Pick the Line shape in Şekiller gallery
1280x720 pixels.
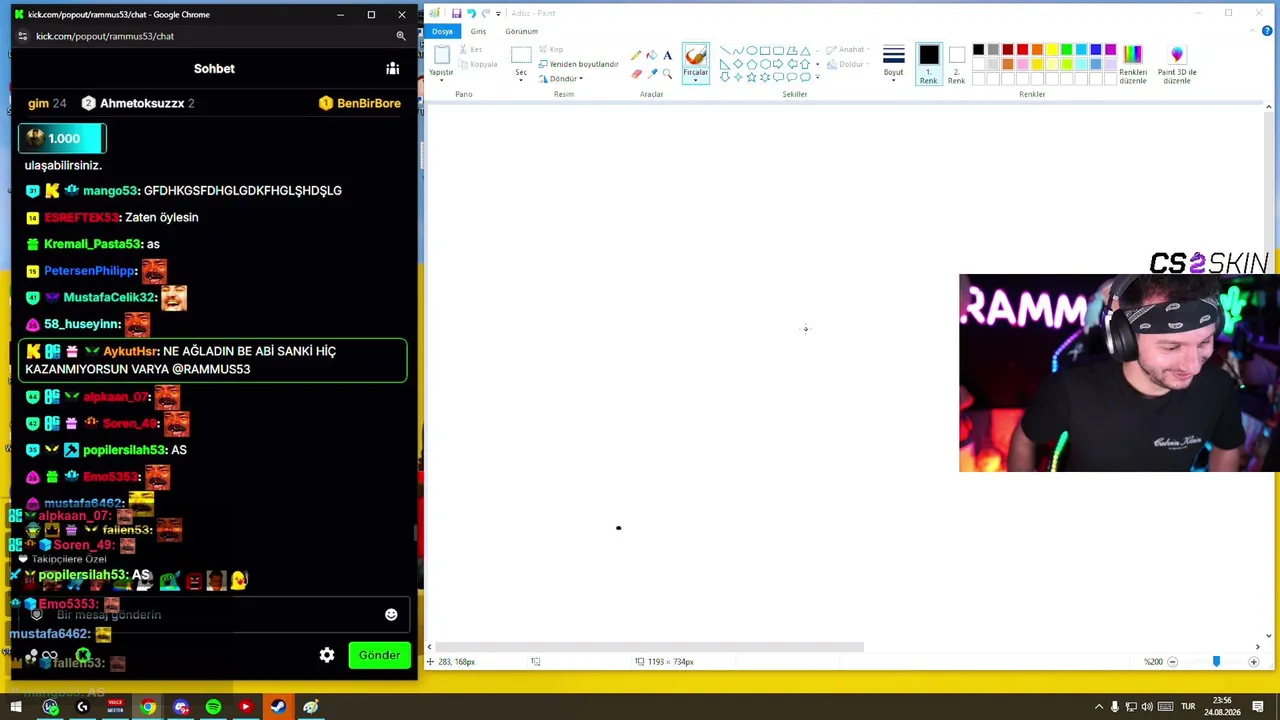click(725, 51)
